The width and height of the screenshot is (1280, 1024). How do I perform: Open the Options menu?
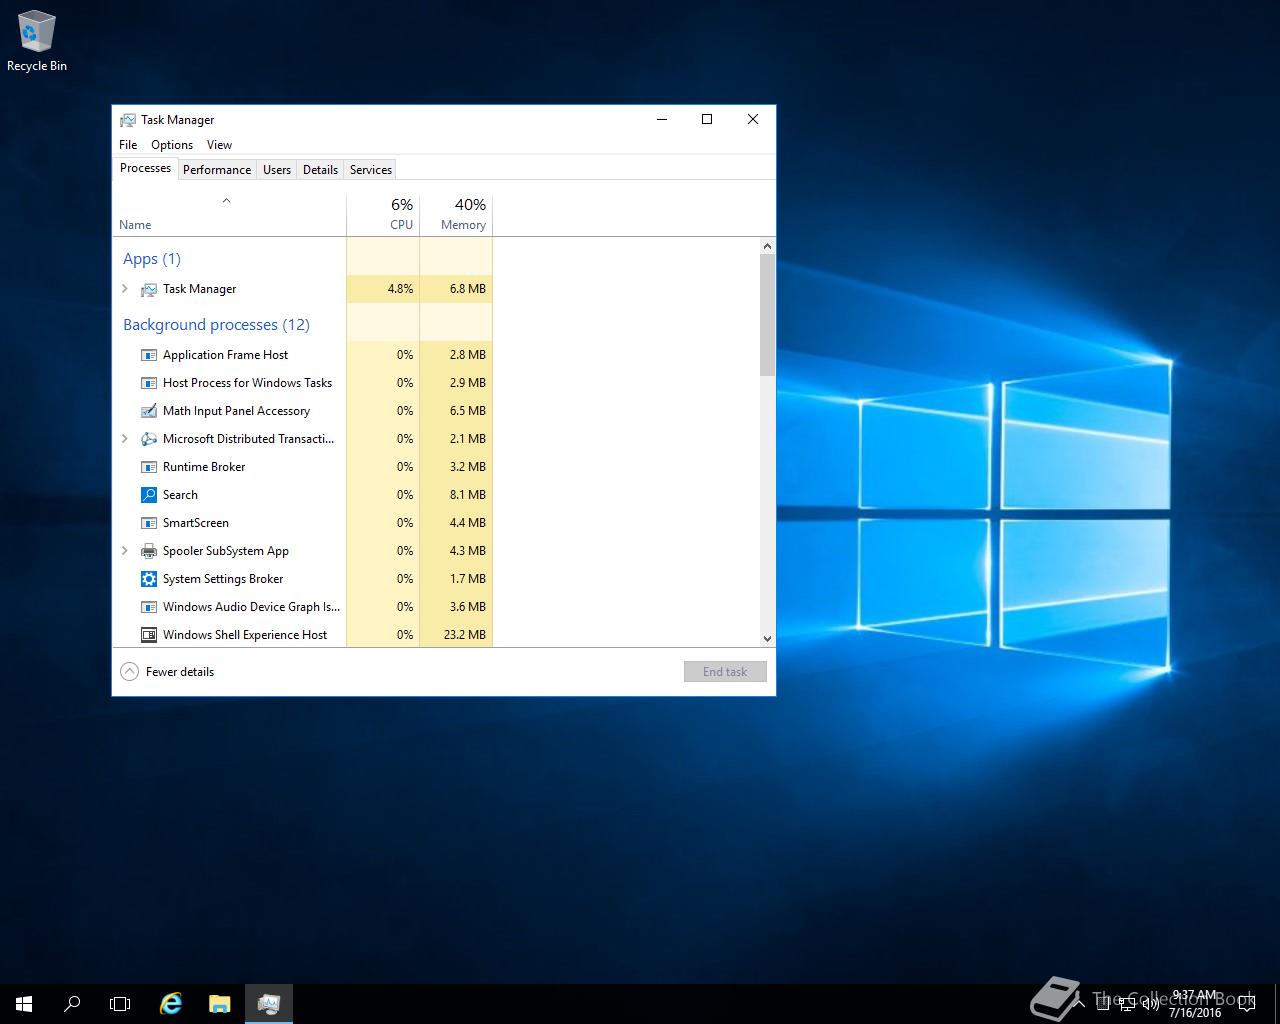172,145
